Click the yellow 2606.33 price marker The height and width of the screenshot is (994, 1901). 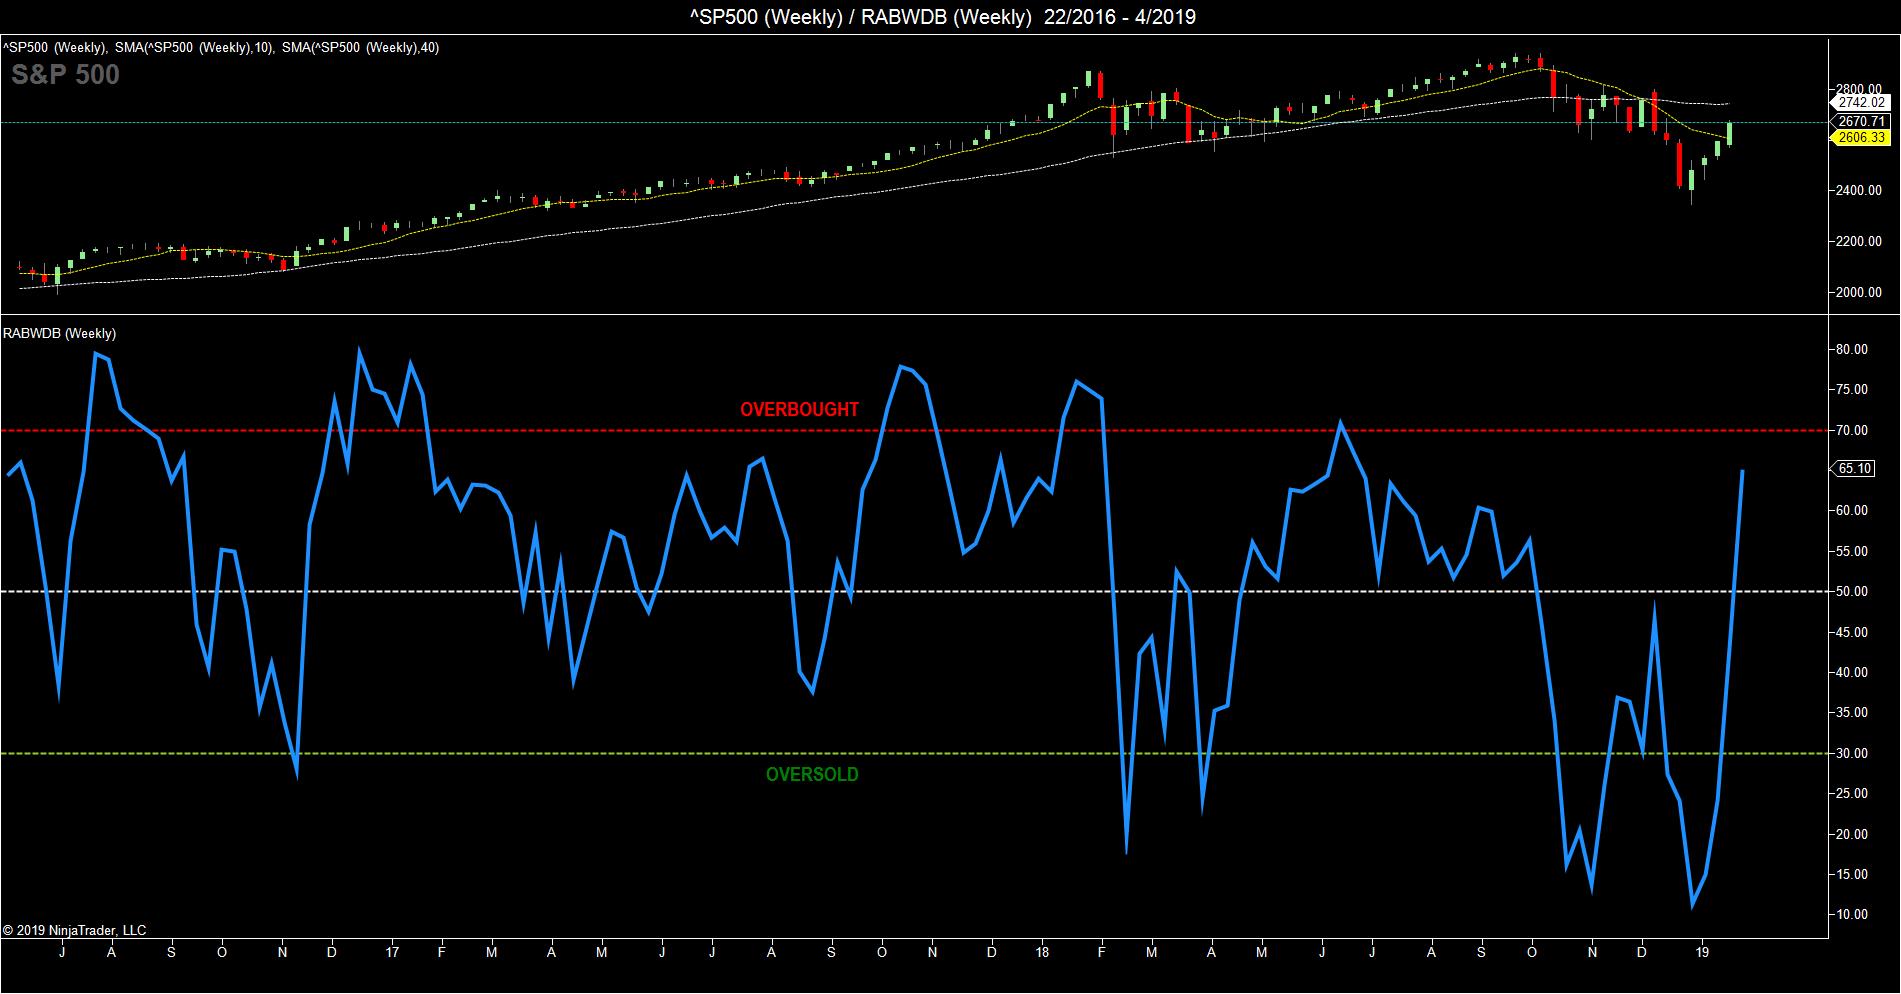[x=1862, y=138]
